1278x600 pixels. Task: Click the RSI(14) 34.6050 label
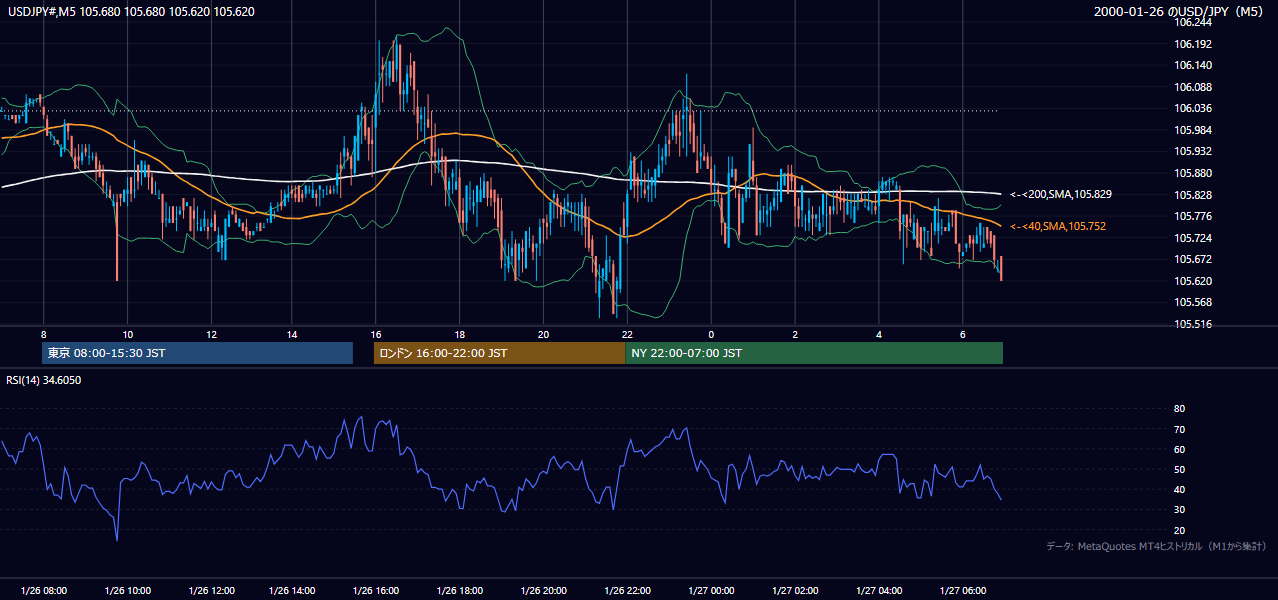pyautogui.click(x=44, y=380)
